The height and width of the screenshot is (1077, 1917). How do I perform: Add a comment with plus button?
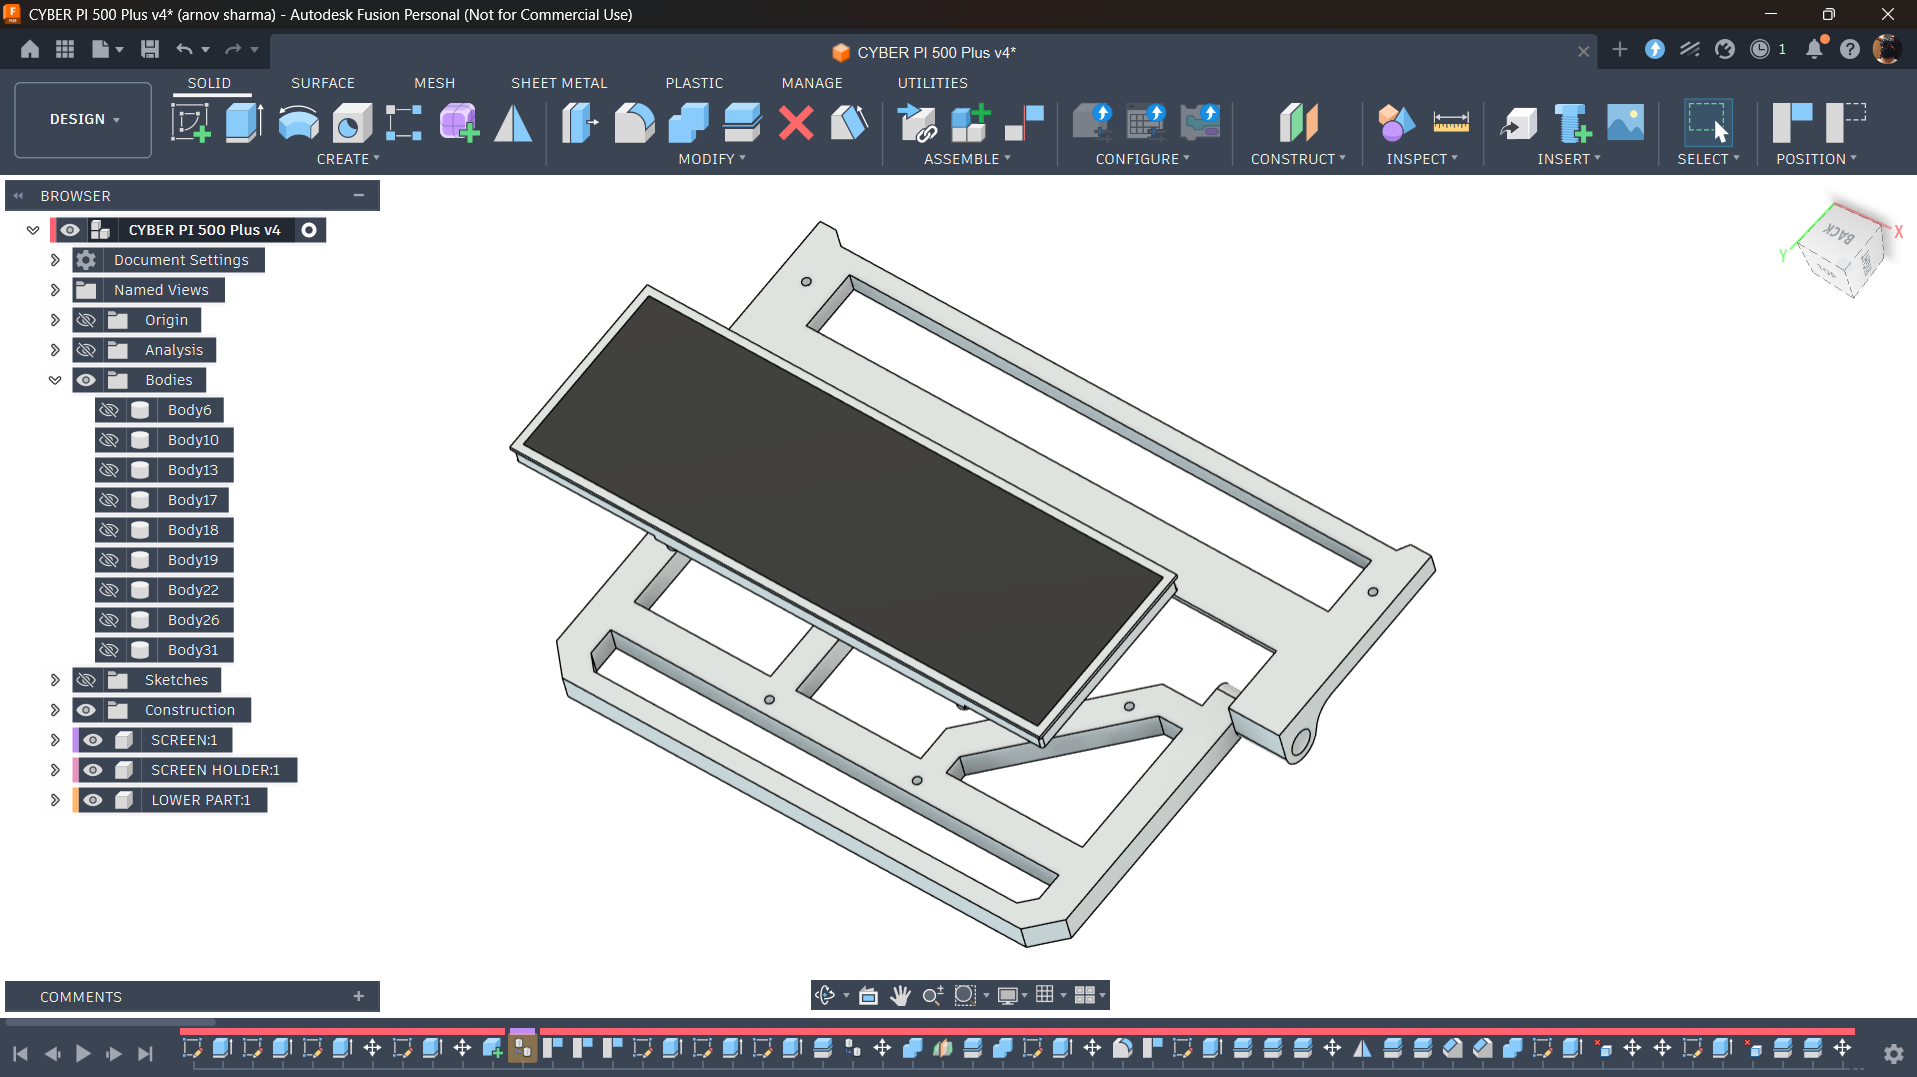[359, 996]
